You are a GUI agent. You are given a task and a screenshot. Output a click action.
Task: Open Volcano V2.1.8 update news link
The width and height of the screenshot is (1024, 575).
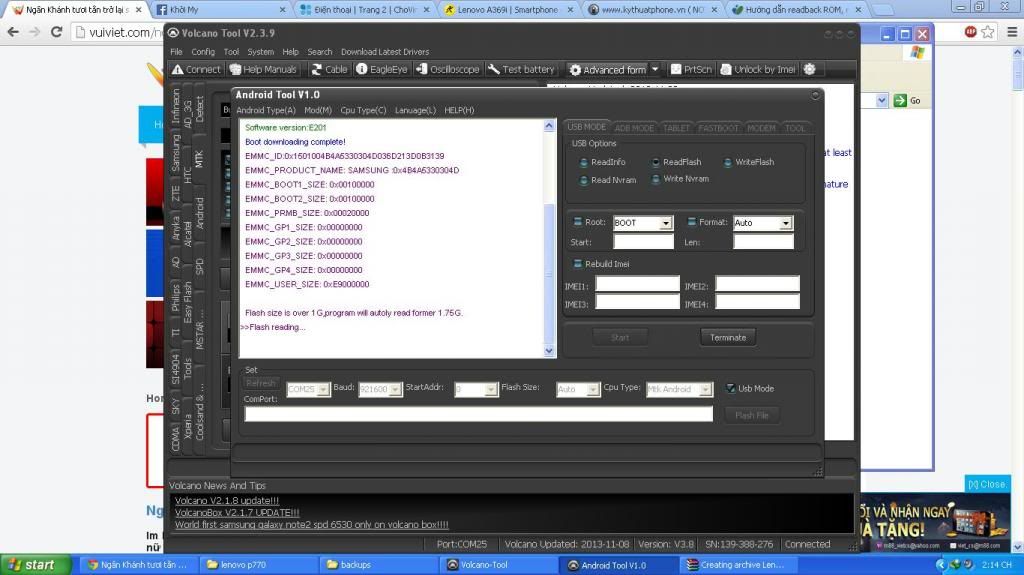point(227,501)
